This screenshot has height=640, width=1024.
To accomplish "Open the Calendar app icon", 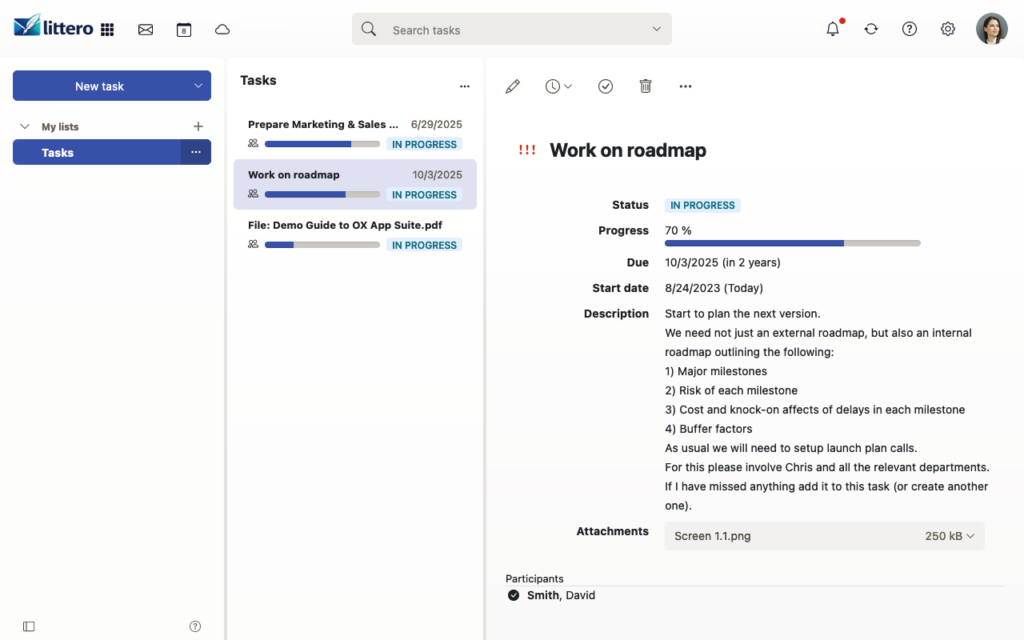I will coord(184,30).
